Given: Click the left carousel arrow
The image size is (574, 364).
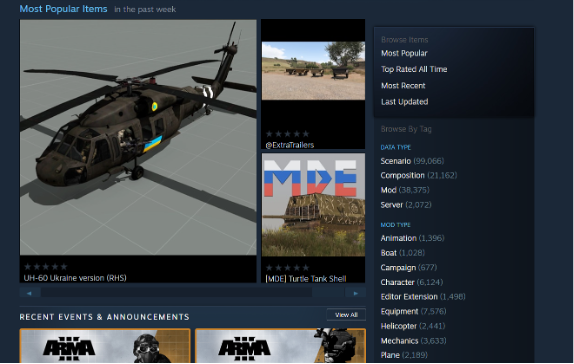Looking at the screenshot, I should (x=30, y=293).
